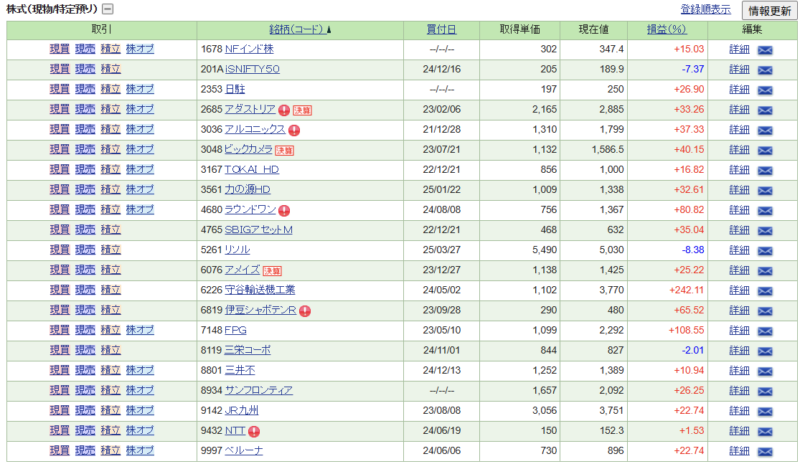
Task: Click 積立 in NTT row
Action: (110, 430)
